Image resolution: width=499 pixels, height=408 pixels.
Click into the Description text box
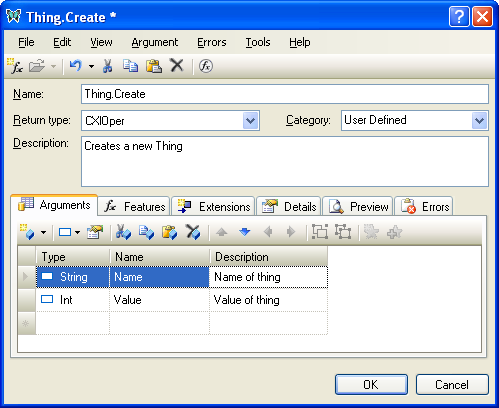(x=285, y=161)
